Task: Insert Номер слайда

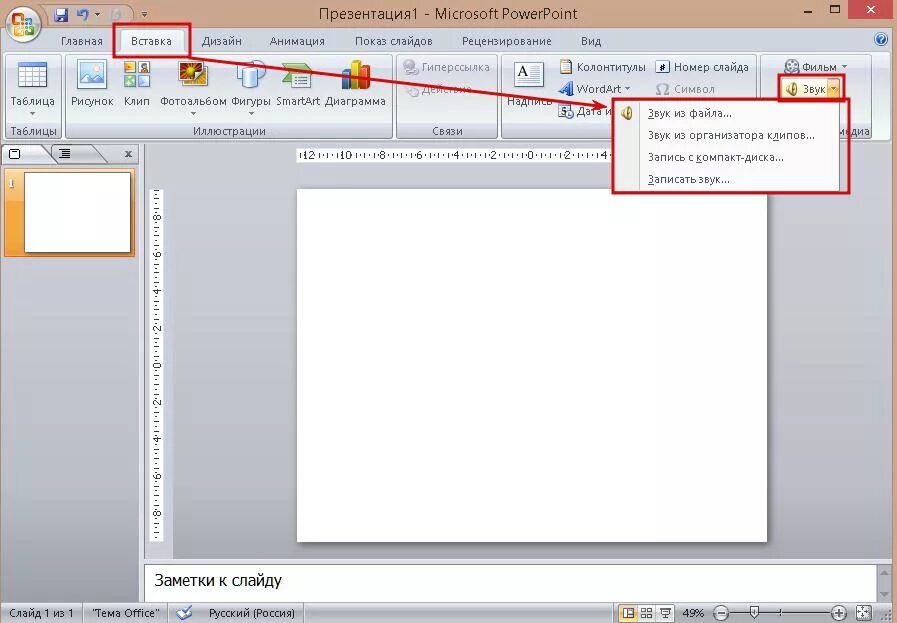Action: (702, 67)
